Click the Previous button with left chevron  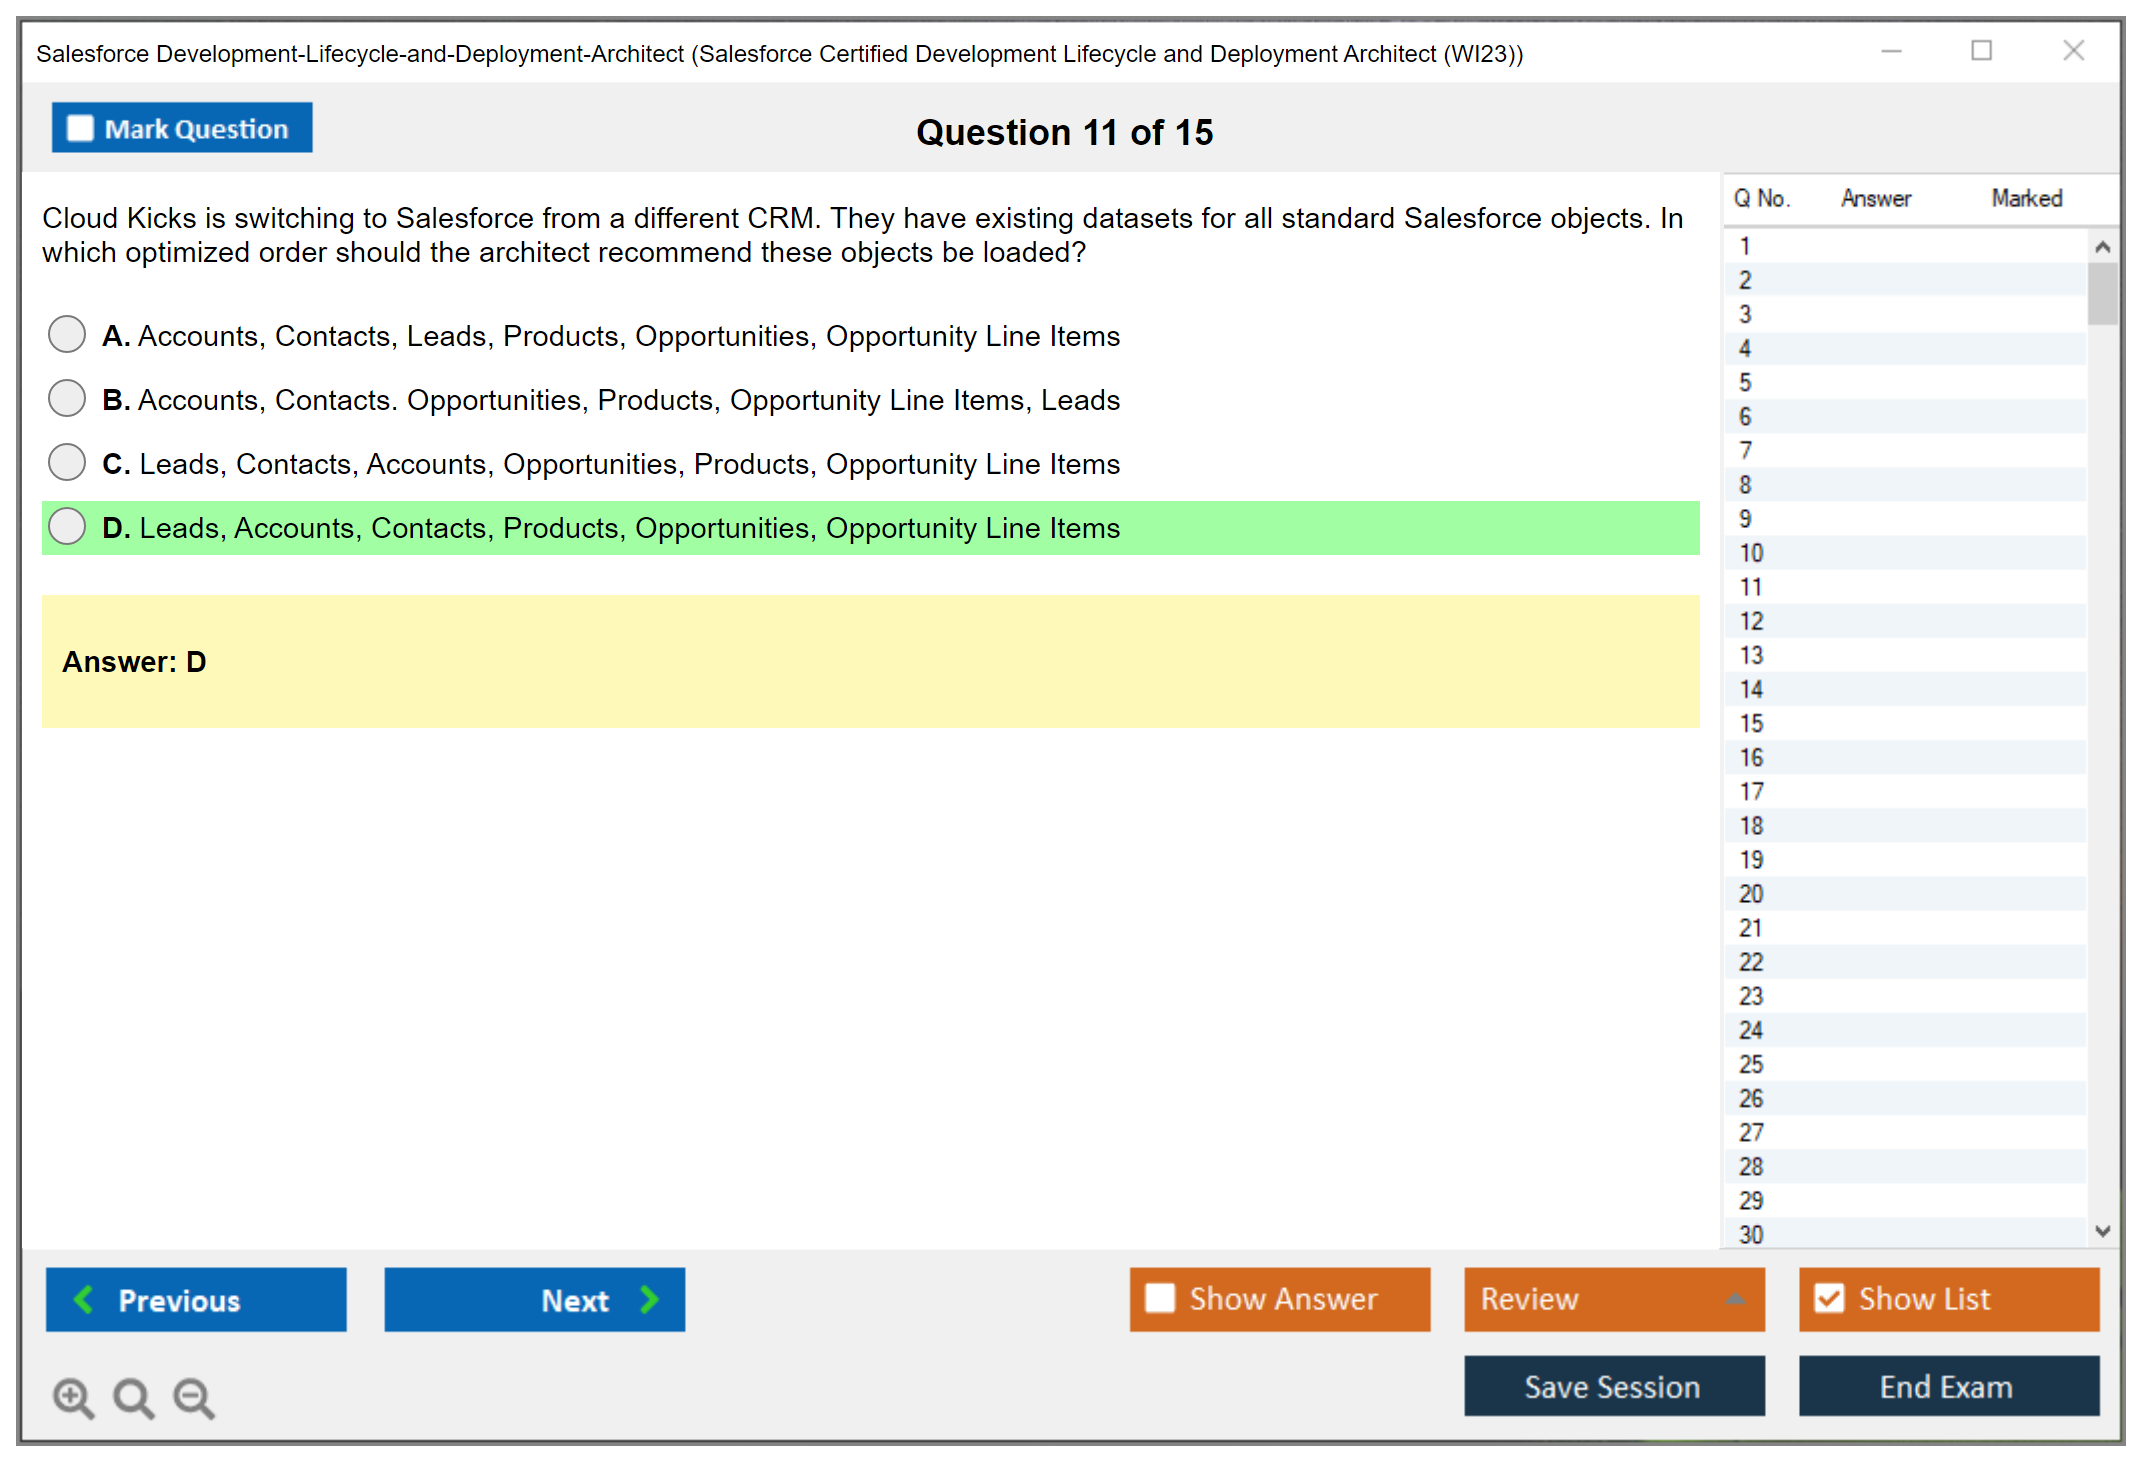point(196,1299)
